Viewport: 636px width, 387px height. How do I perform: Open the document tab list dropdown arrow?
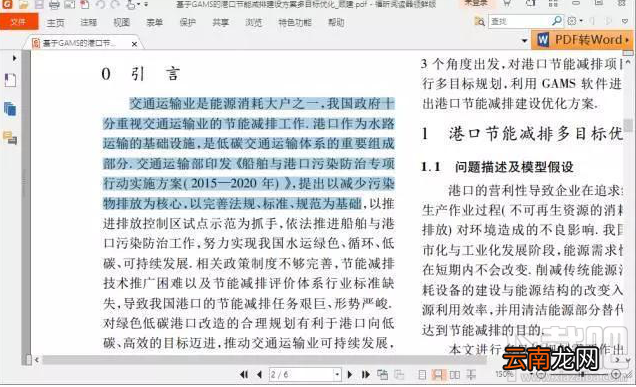click(524, 41)
